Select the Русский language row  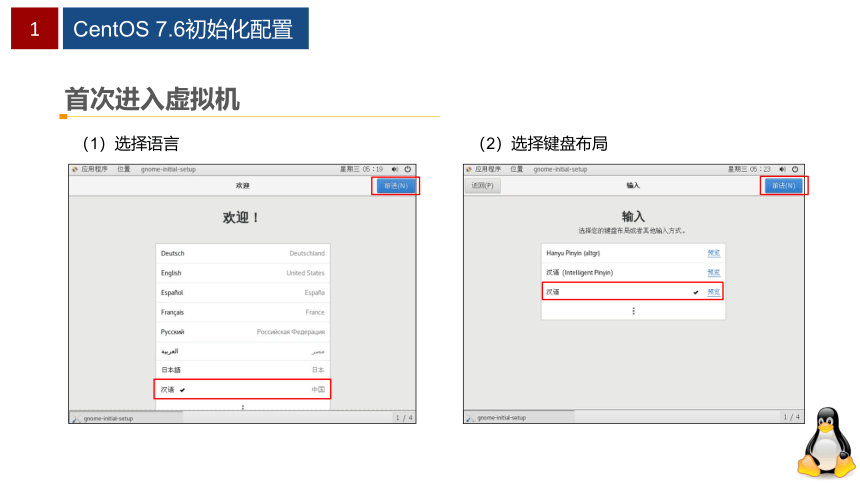coord(243,332)
